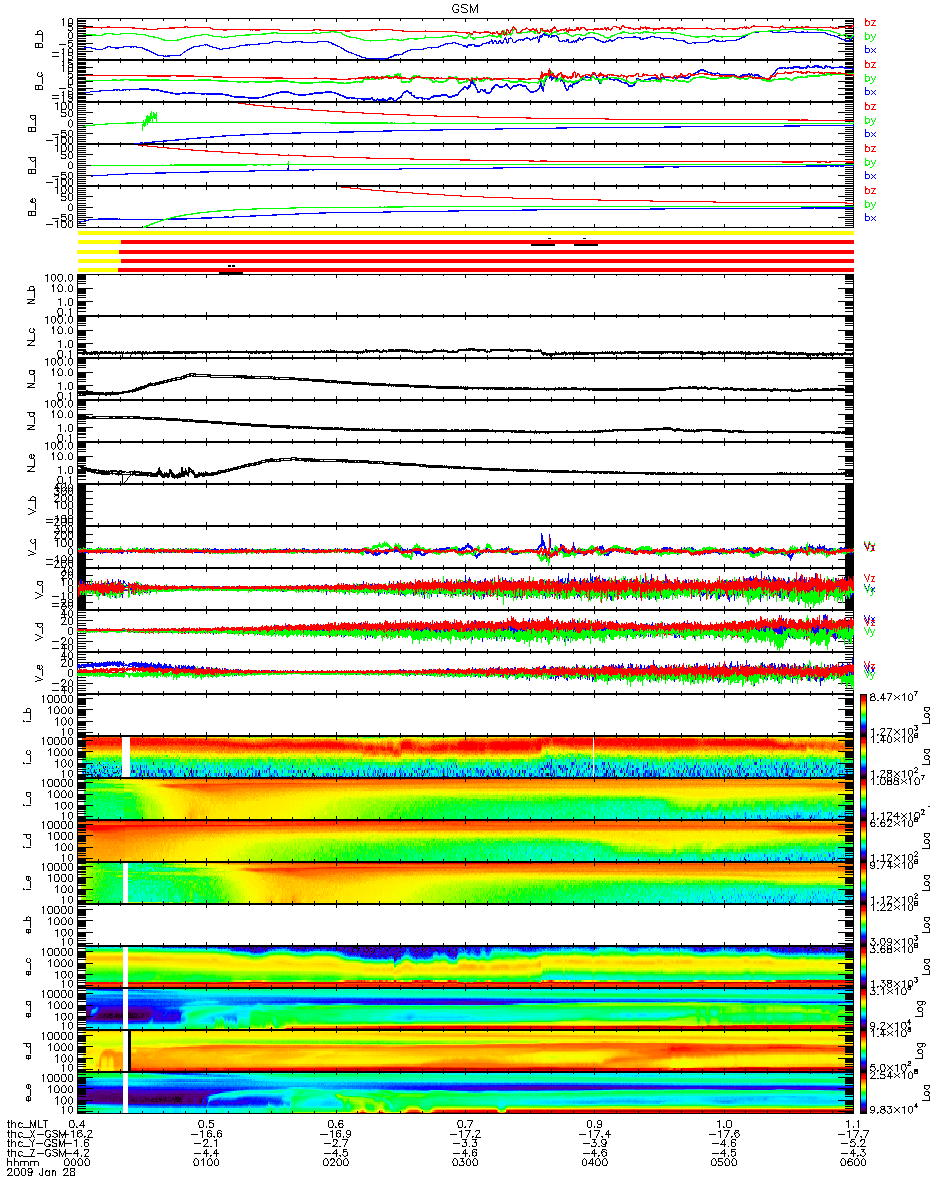This screenshot has width=930, height=1200.
Task: Click the GSM plot title
Action: (465, 6)
